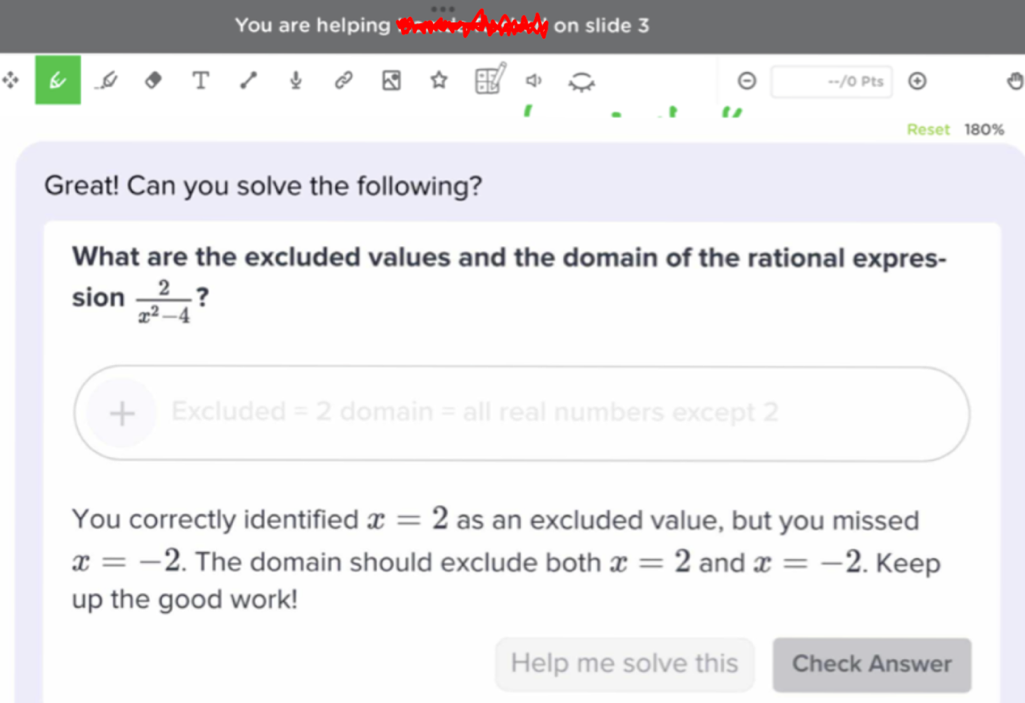Select the eraser tool

tap(153, 80)
